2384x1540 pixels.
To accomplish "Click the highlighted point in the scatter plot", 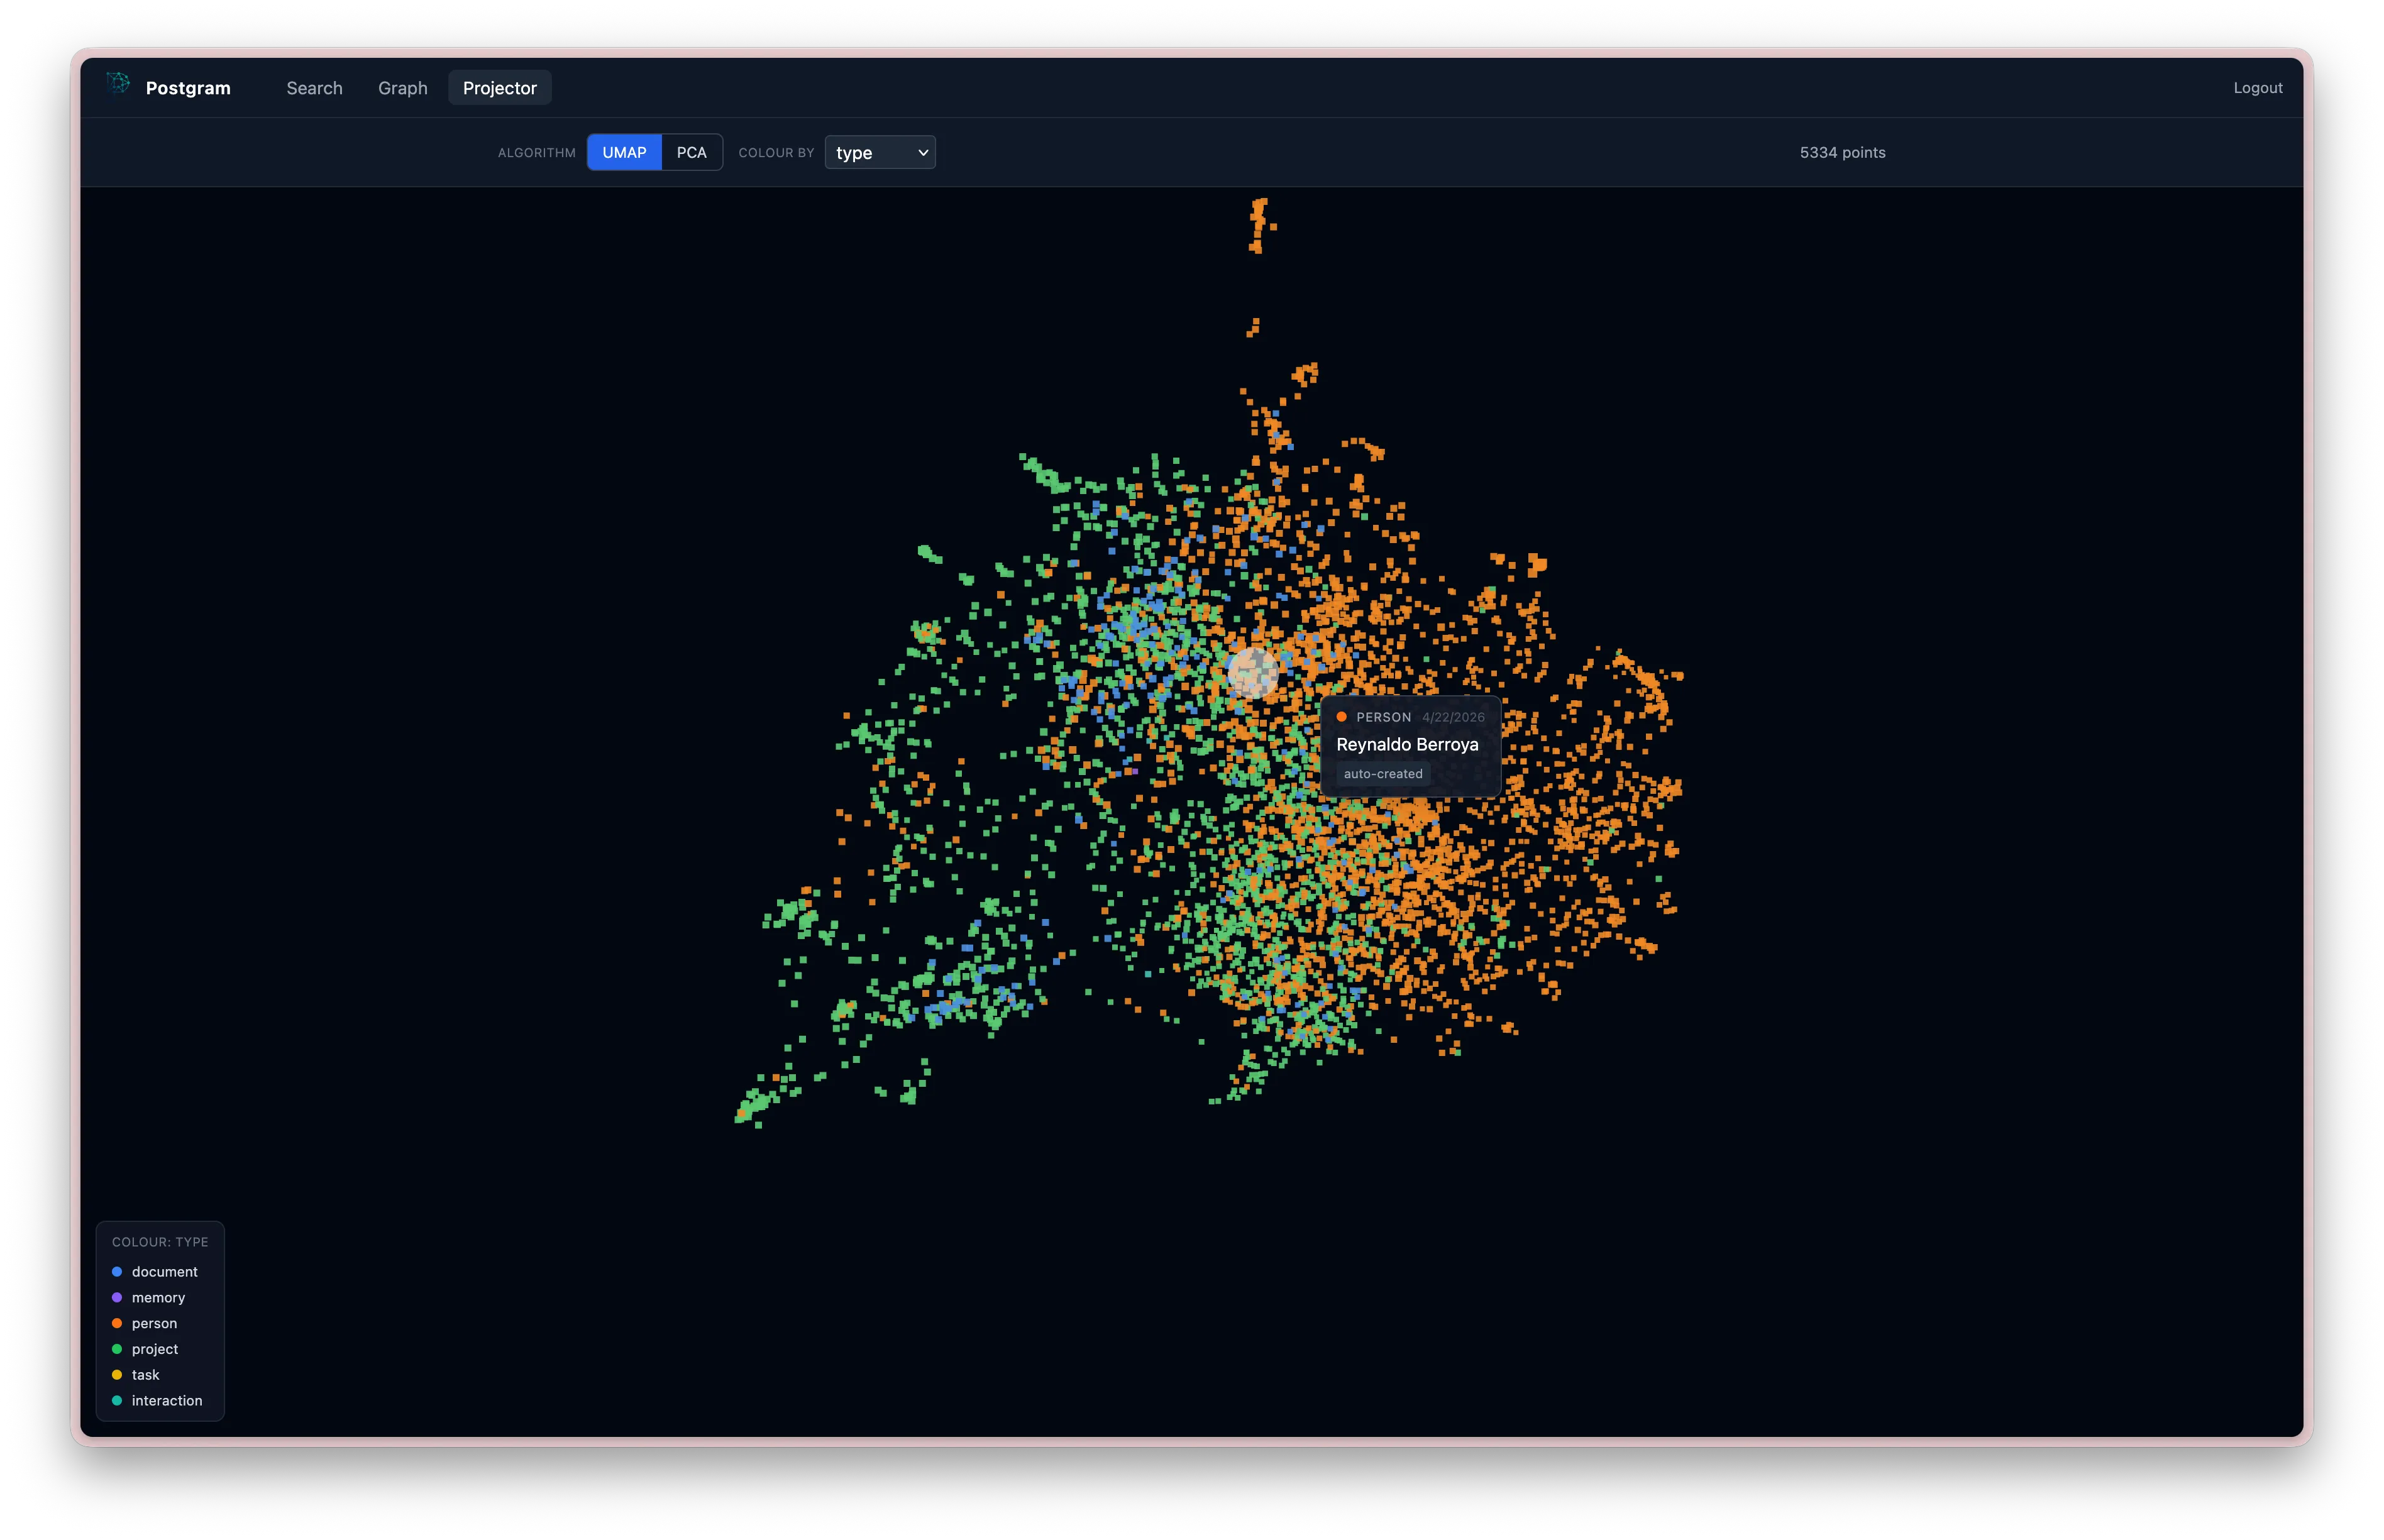I will pyautogui.click(x=1252, y=672).
